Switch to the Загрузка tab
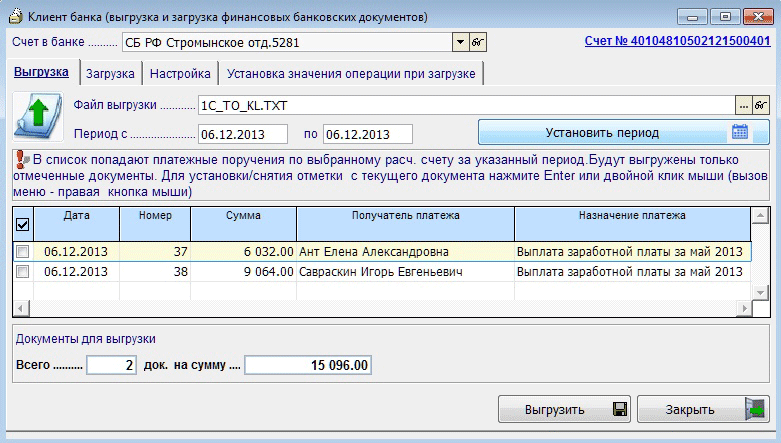 pos(110,74)
